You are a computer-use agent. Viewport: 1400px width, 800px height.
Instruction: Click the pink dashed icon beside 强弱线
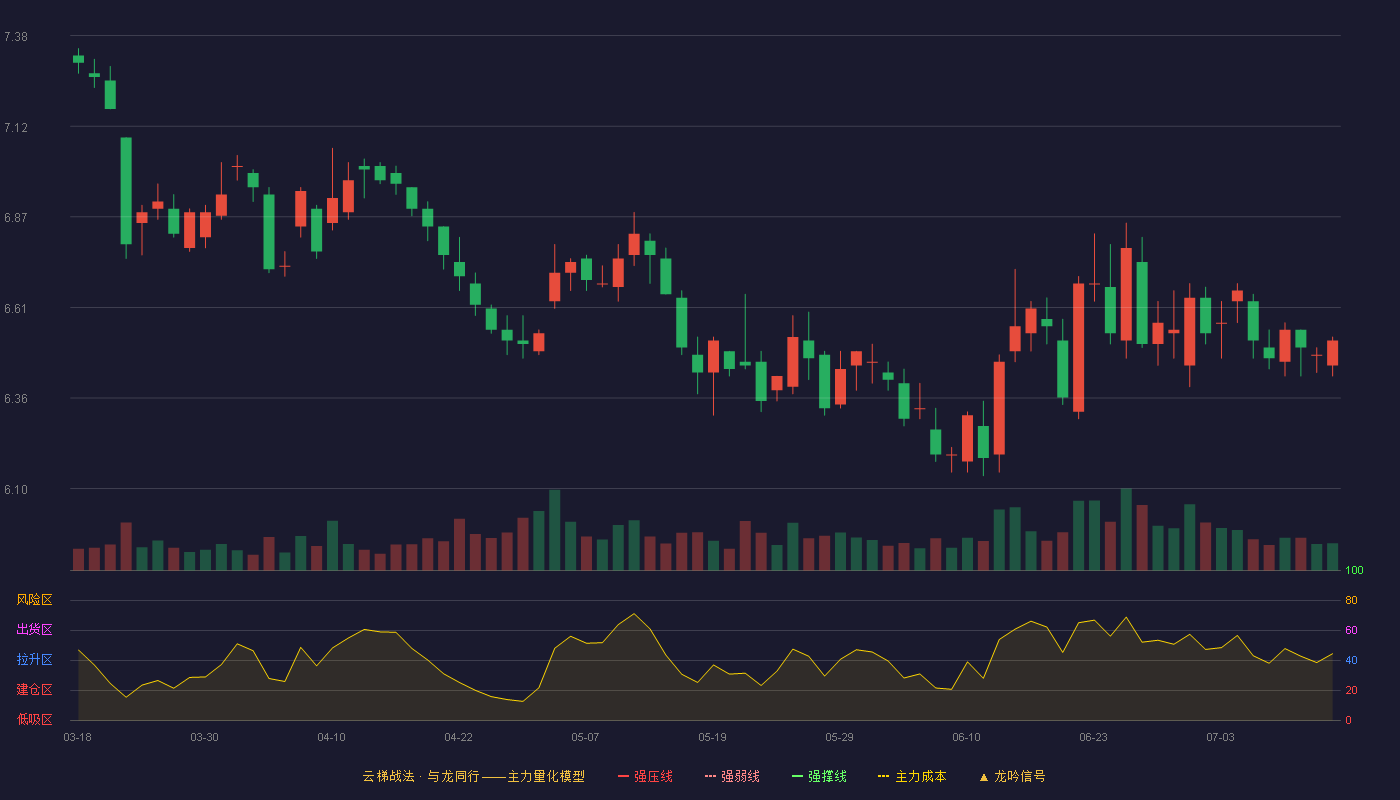pyautogui.click(x=710, y=776)
